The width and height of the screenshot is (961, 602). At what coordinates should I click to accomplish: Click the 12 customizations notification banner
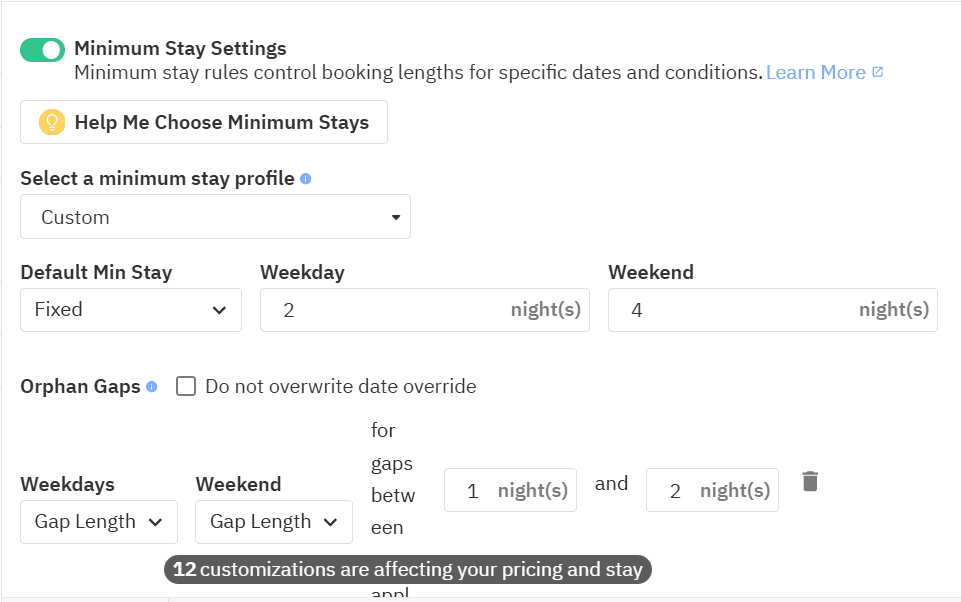(x=408, y=569)
